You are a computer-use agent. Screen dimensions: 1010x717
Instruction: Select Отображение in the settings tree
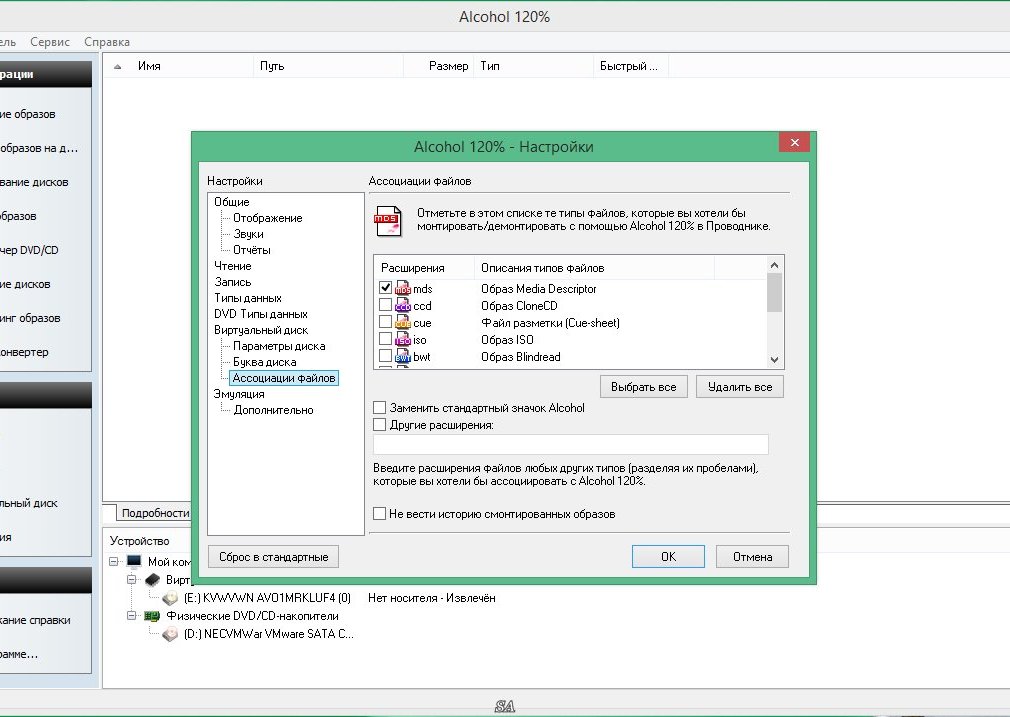[267, 218]
